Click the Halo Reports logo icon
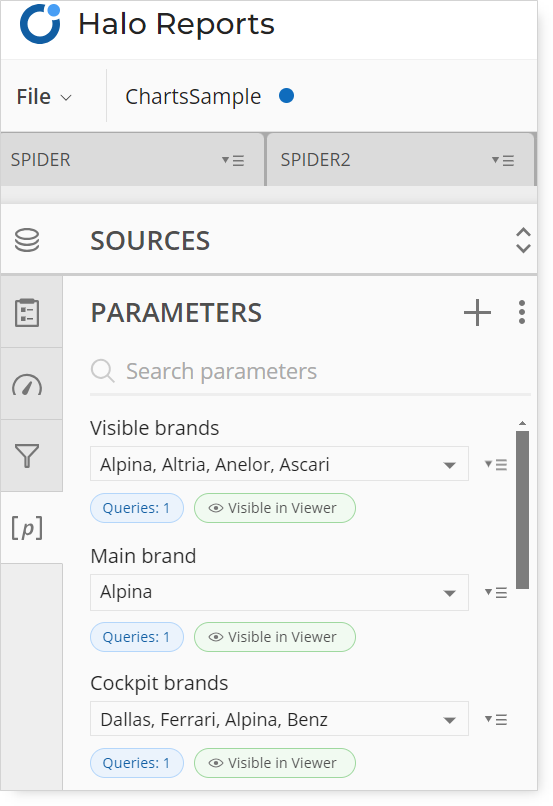Image resolution: width=553 pixels, height=806 pixels. (40, 24)
